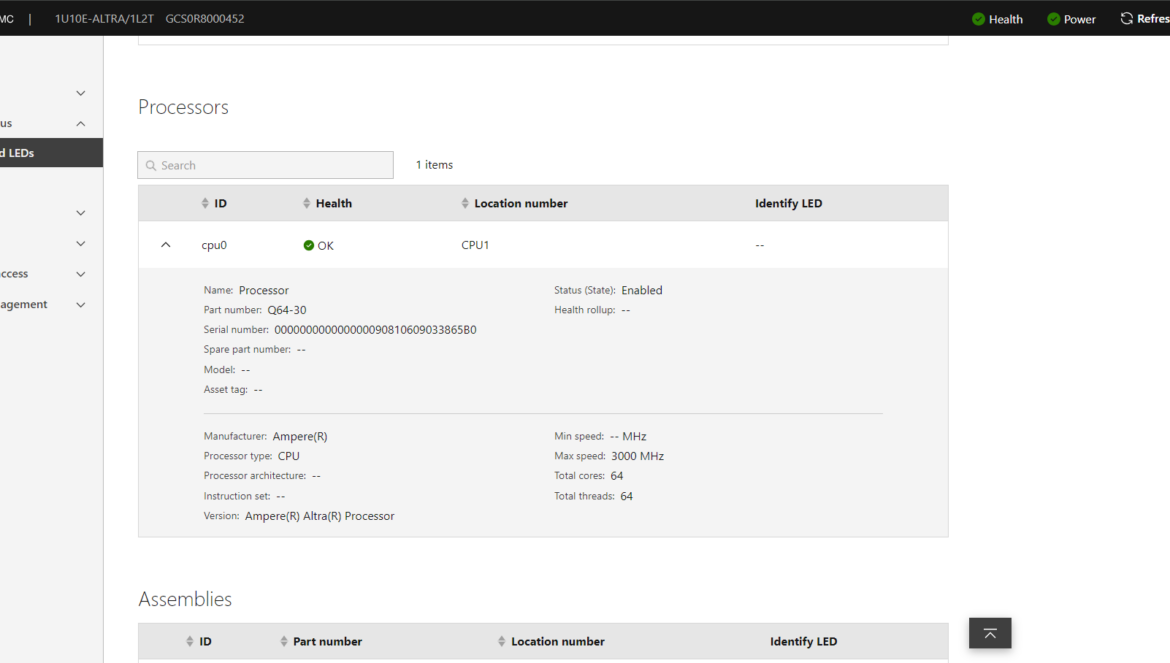Viewport: 1170px width, 663px height.
Task: Click the CPU1 location number cell
Action: coord(475,245)
